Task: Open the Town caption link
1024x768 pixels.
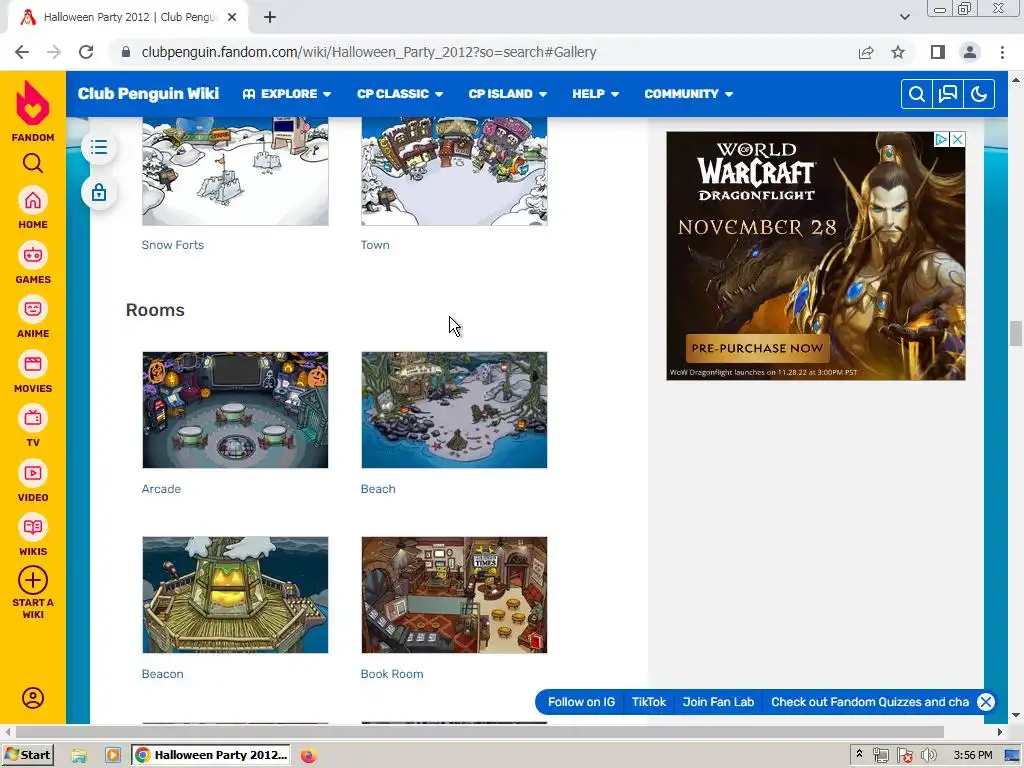Action: (x=375, y=245)
